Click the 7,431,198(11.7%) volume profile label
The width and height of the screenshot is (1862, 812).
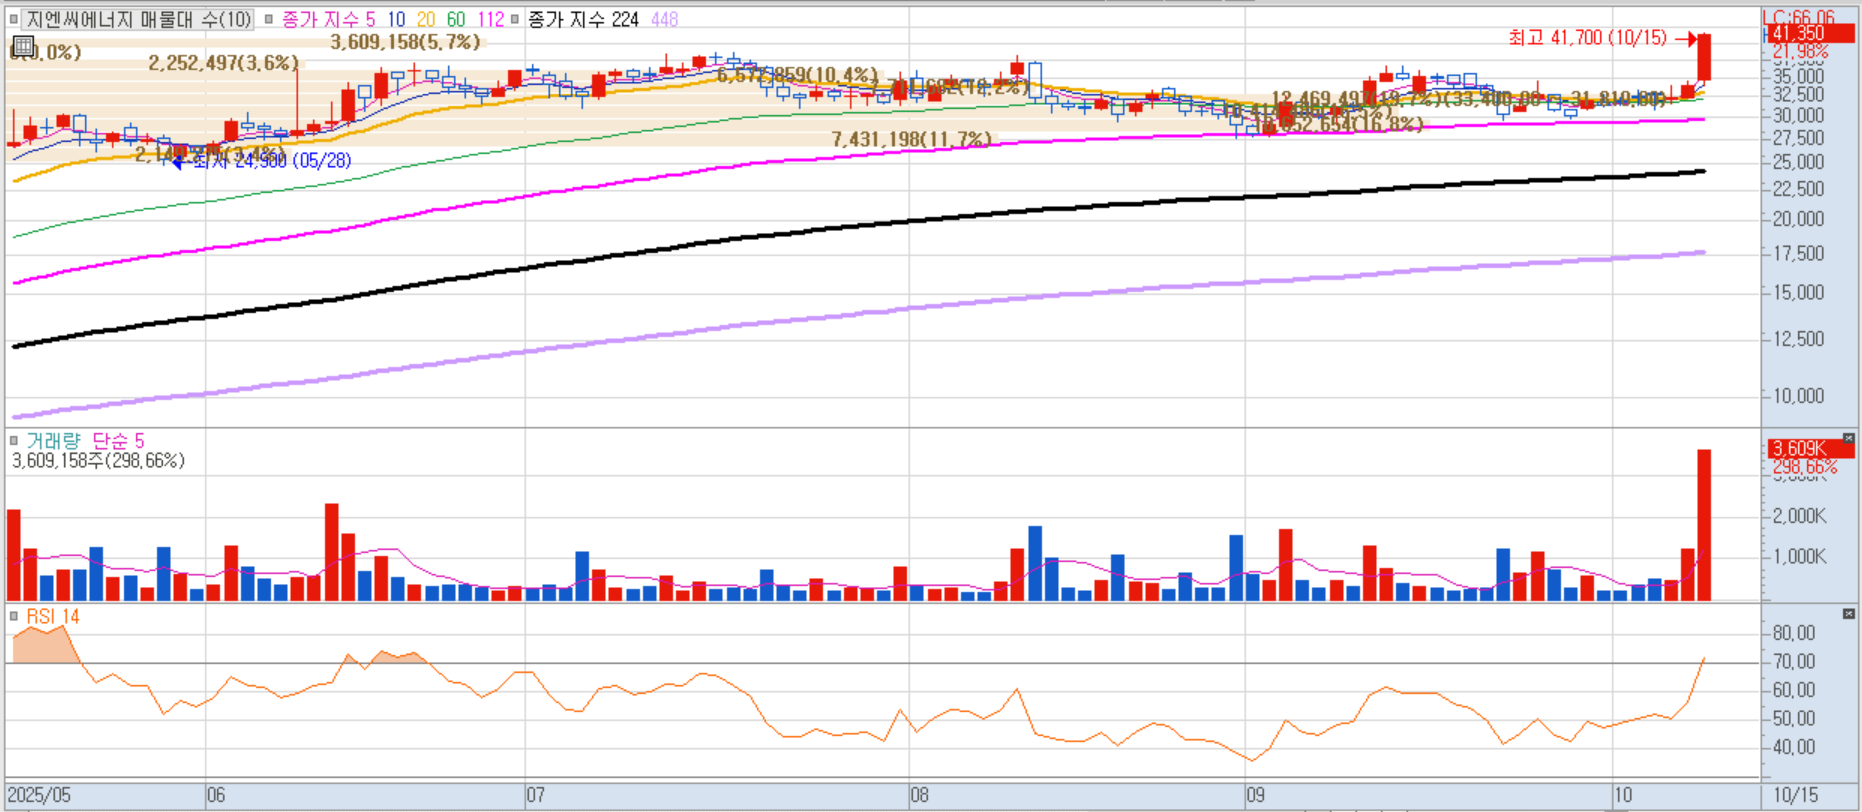[x=912, y=139]
